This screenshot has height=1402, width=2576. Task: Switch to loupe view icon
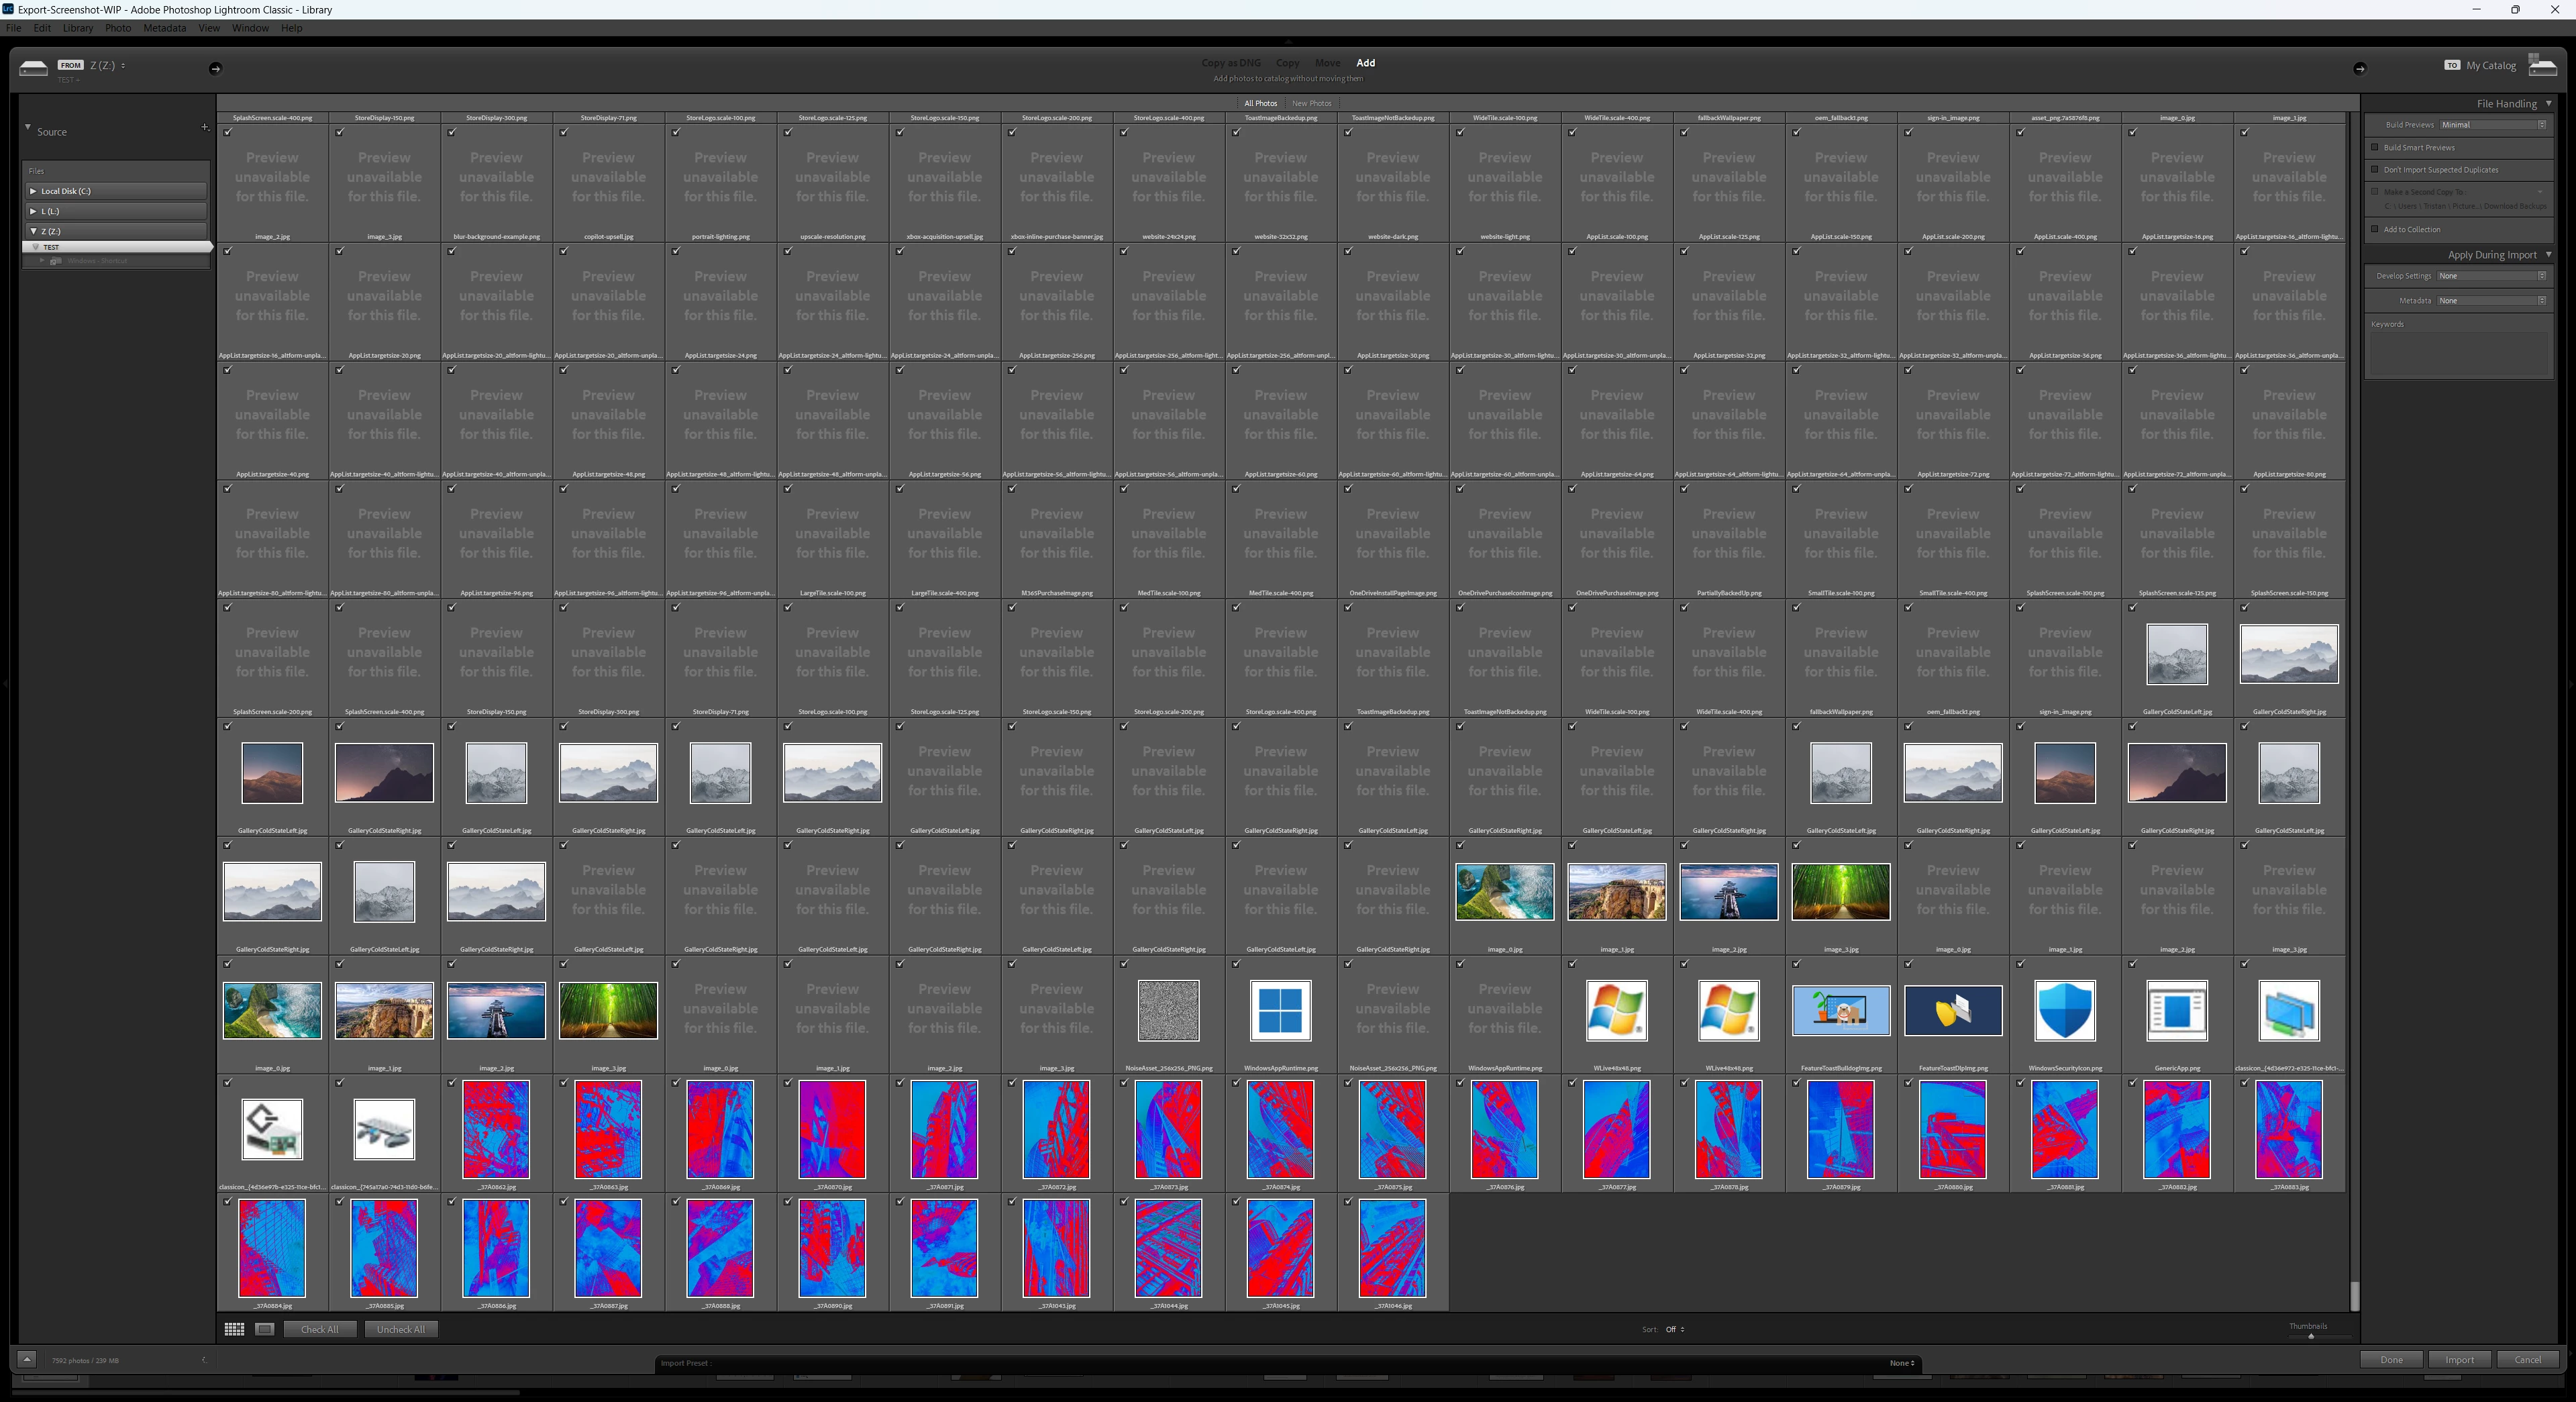264,1329
